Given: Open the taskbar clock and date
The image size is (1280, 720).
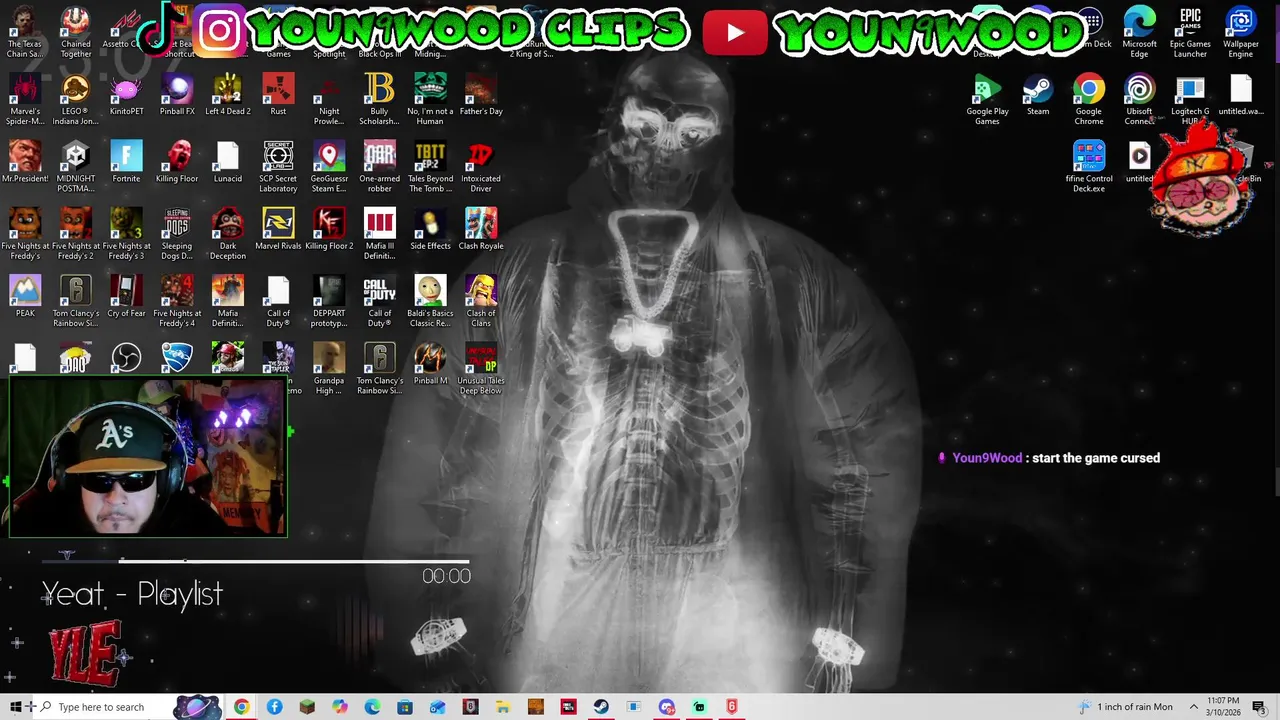Looking at the screenshot, I should [1224, 707].
